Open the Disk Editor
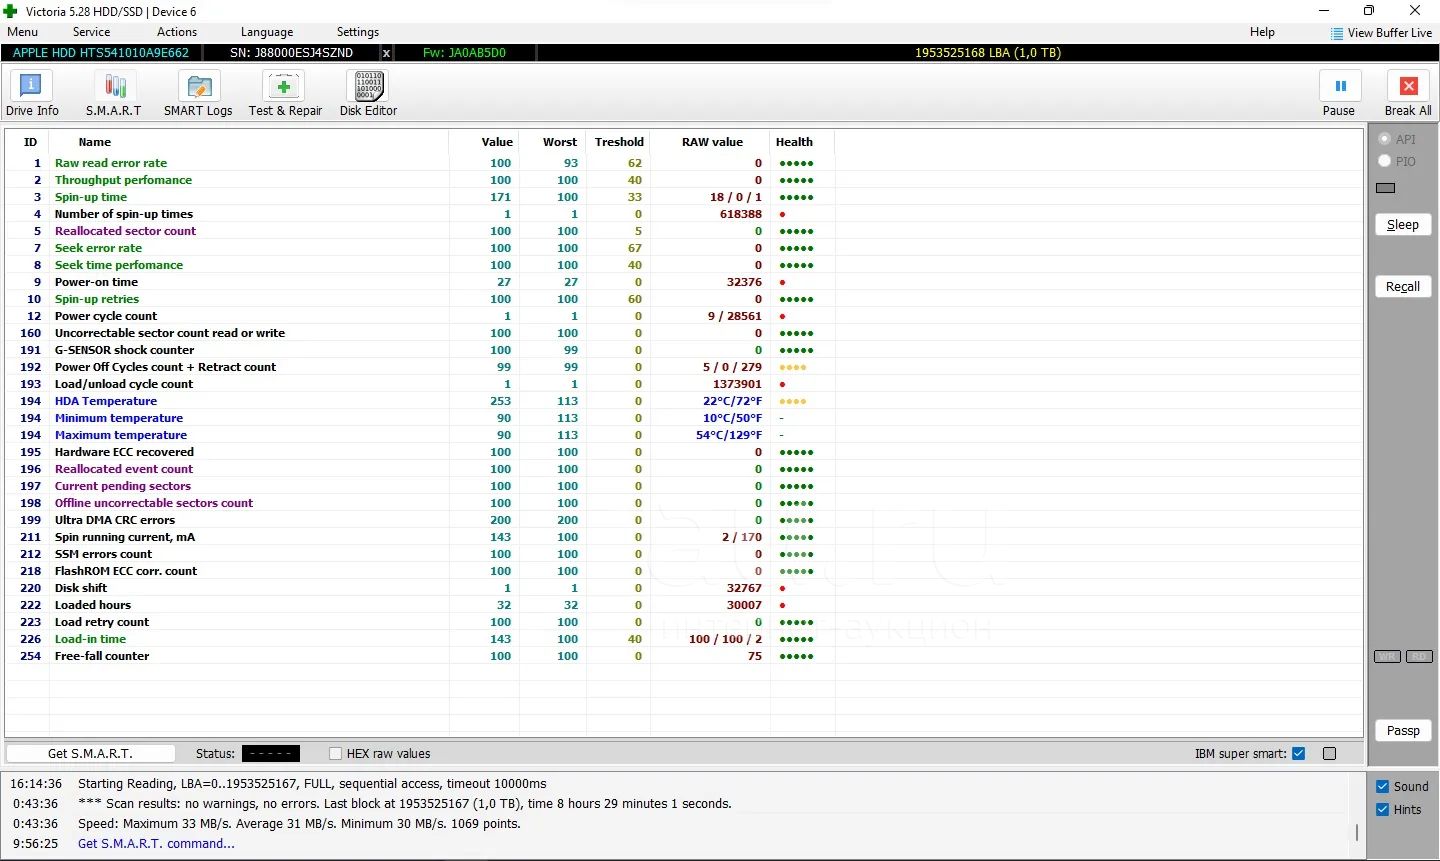The height and width of the screenshot is (861, 1440). tap(368, 94)
